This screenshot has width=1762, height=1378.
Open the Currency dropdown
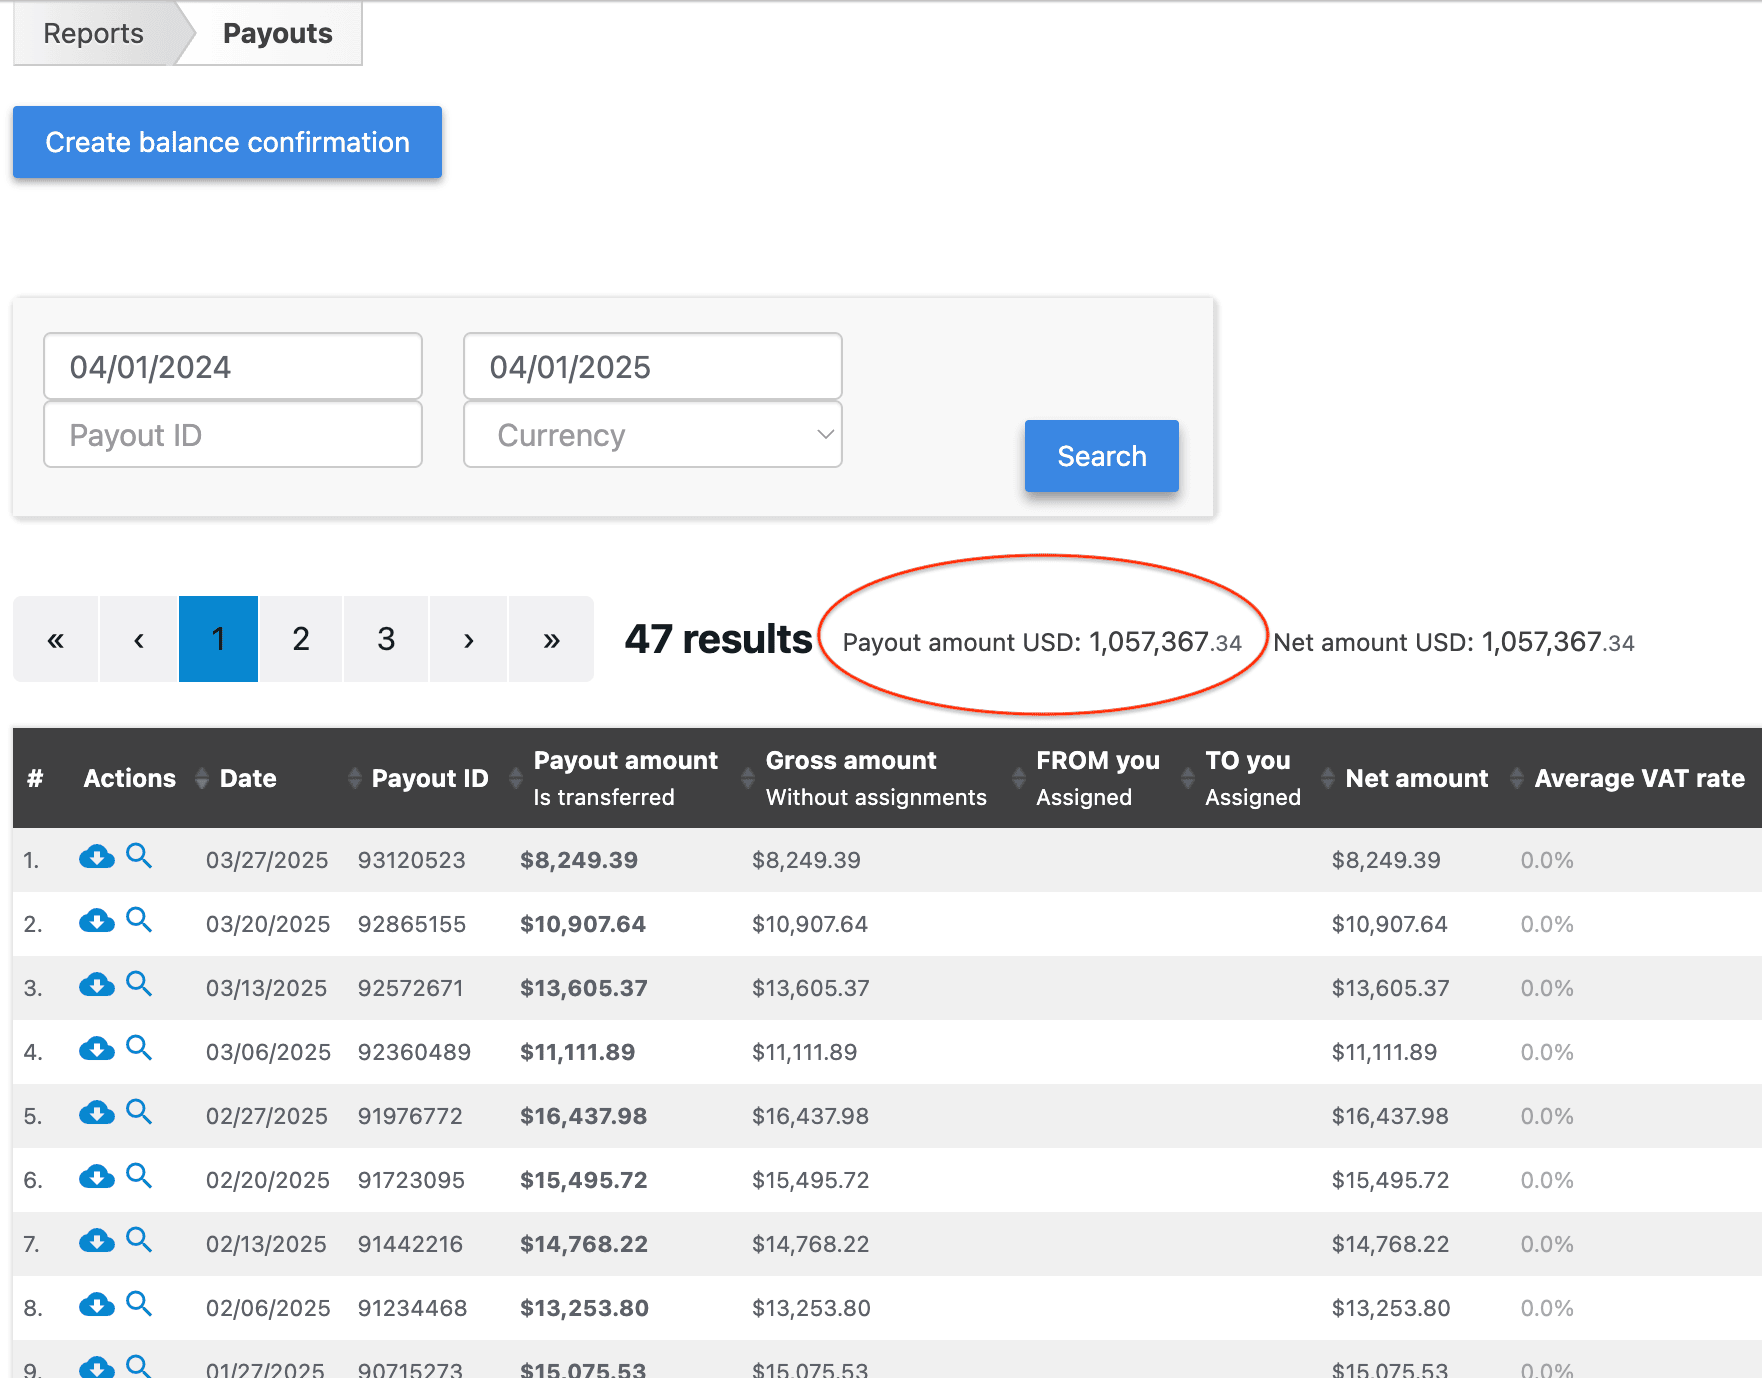652,435
